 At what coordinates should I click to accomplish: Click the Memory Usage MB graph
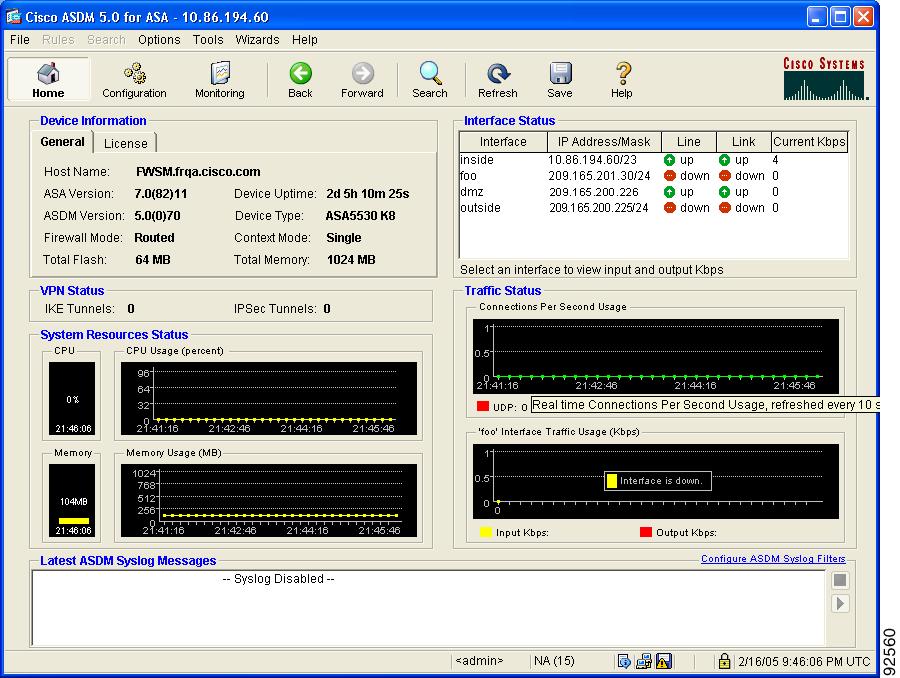click(x=269, y=501)
